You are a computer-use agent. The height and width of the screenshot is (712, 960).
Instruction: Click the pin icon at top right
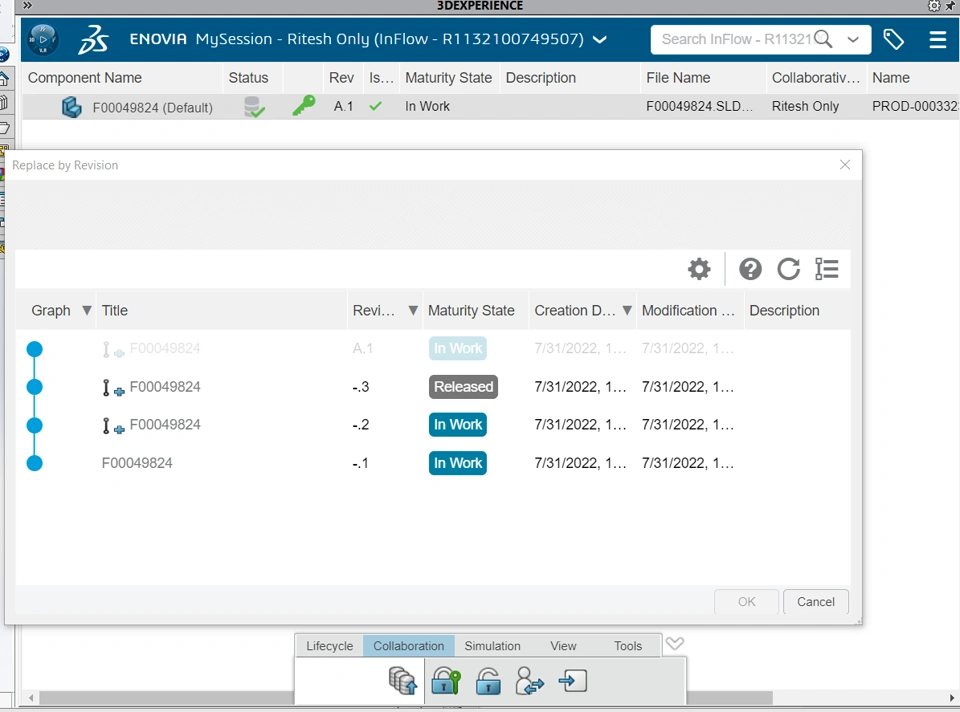pyautogui.click(x=951, y=6)
